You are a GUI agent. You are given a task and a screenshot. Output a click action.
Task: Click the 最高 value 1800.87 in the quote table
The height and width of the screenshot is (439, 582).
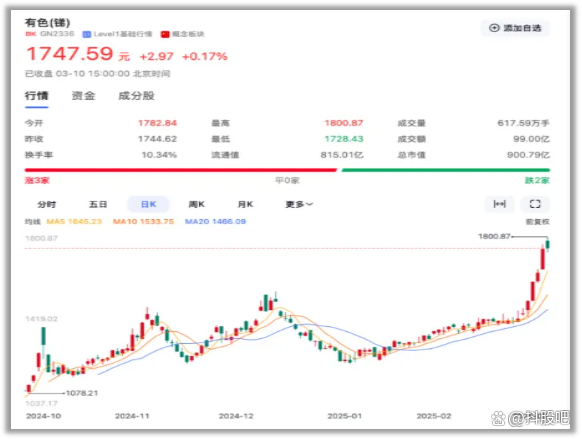click(344, 123)
